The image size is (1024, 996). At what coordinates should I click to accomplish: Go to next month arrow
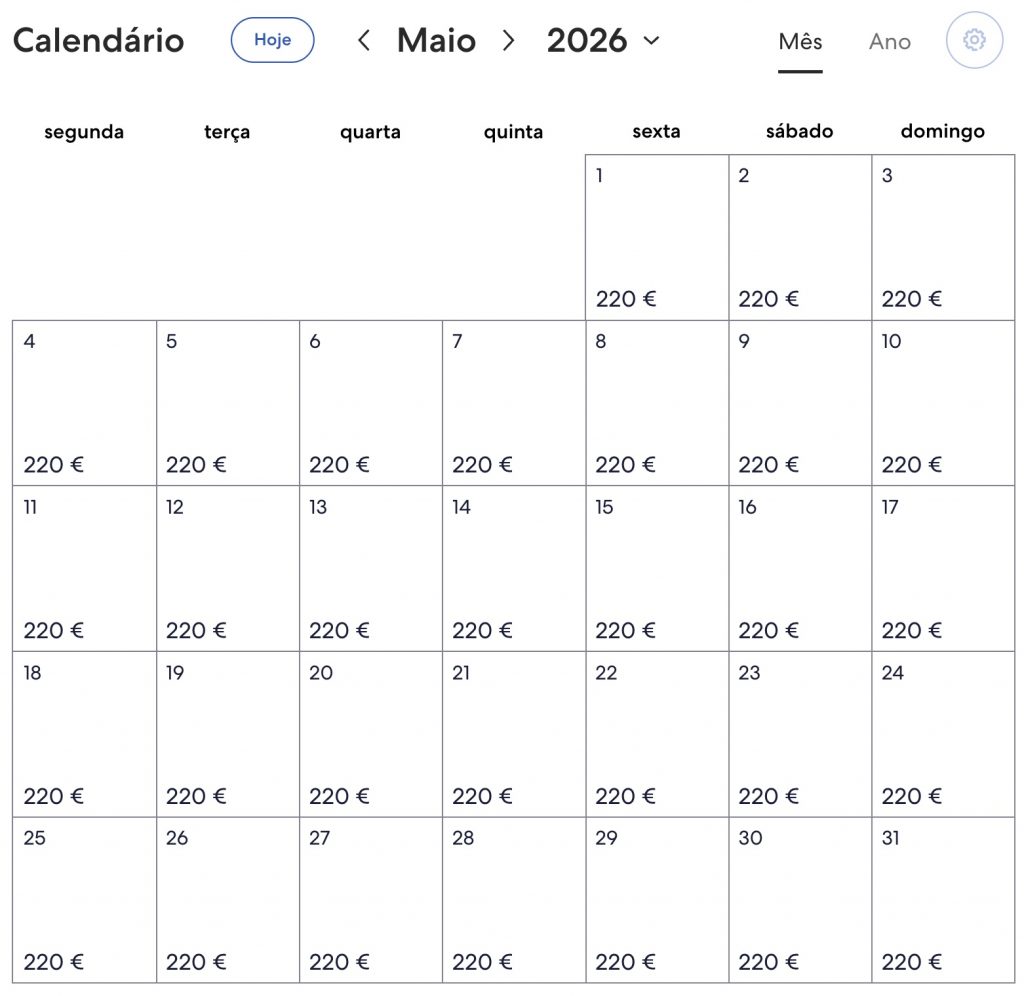point(508,40)
